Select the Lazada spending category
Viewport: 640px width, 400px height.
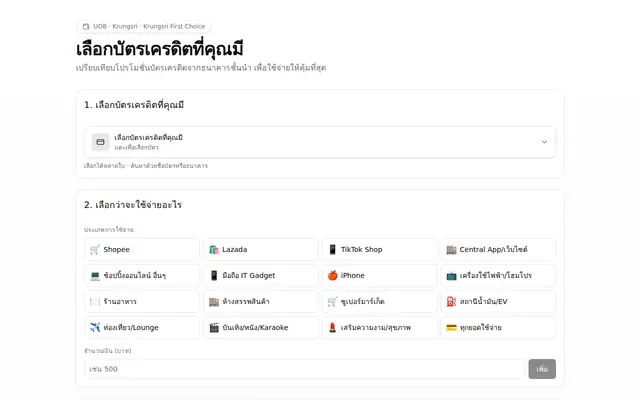pyautogui.click(x=261, y=249)
